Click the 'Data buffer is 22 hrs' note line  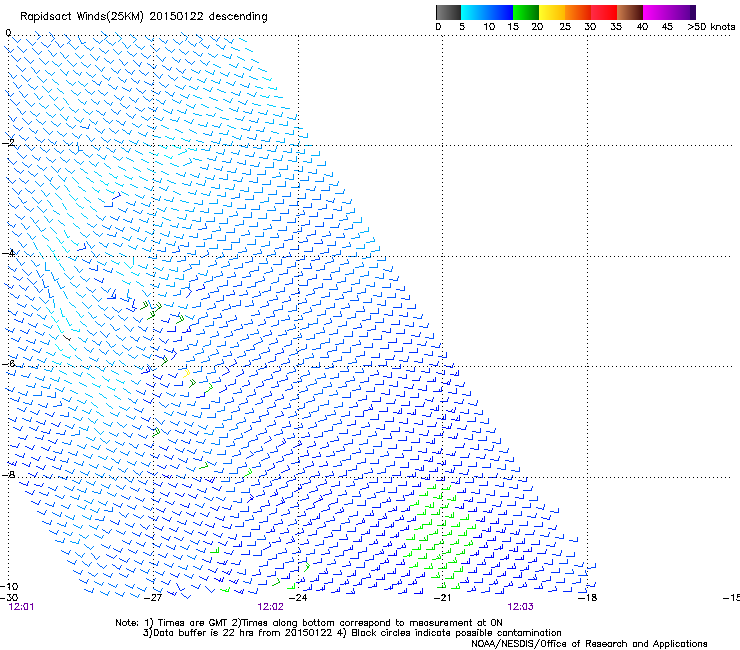click(x=352, y=633)
